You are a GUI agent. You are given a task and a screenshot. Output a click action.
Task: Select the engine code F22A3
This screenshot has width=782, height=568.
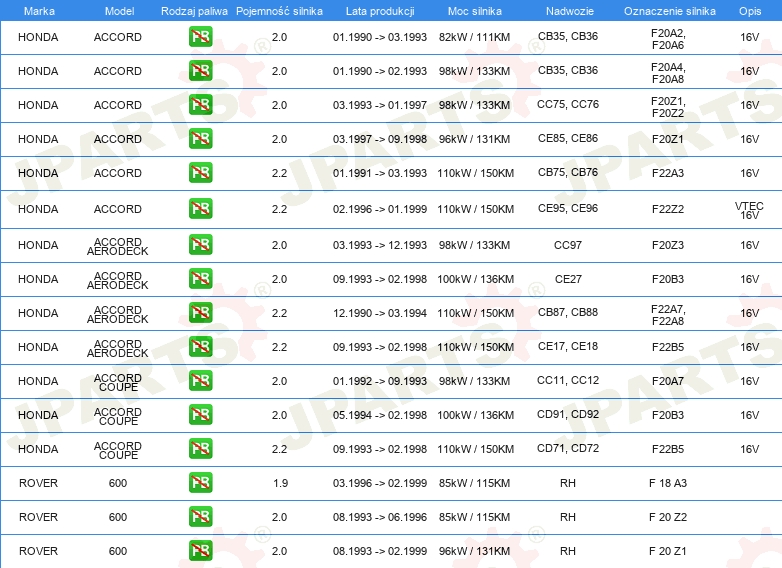coord(668,173)
